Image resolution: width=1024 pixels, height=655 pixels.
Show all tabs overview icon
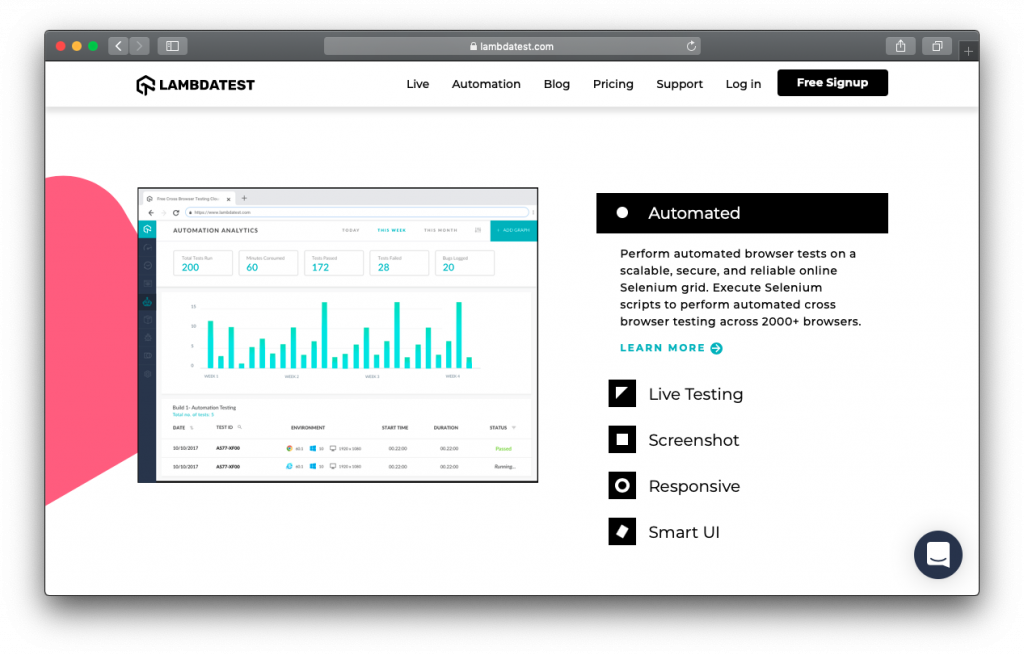pyautogui.click(x=937, y=46)
